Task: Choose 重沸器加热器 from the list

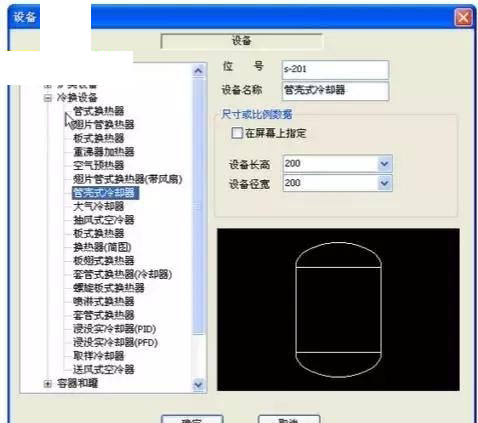Action: (104, 152)
